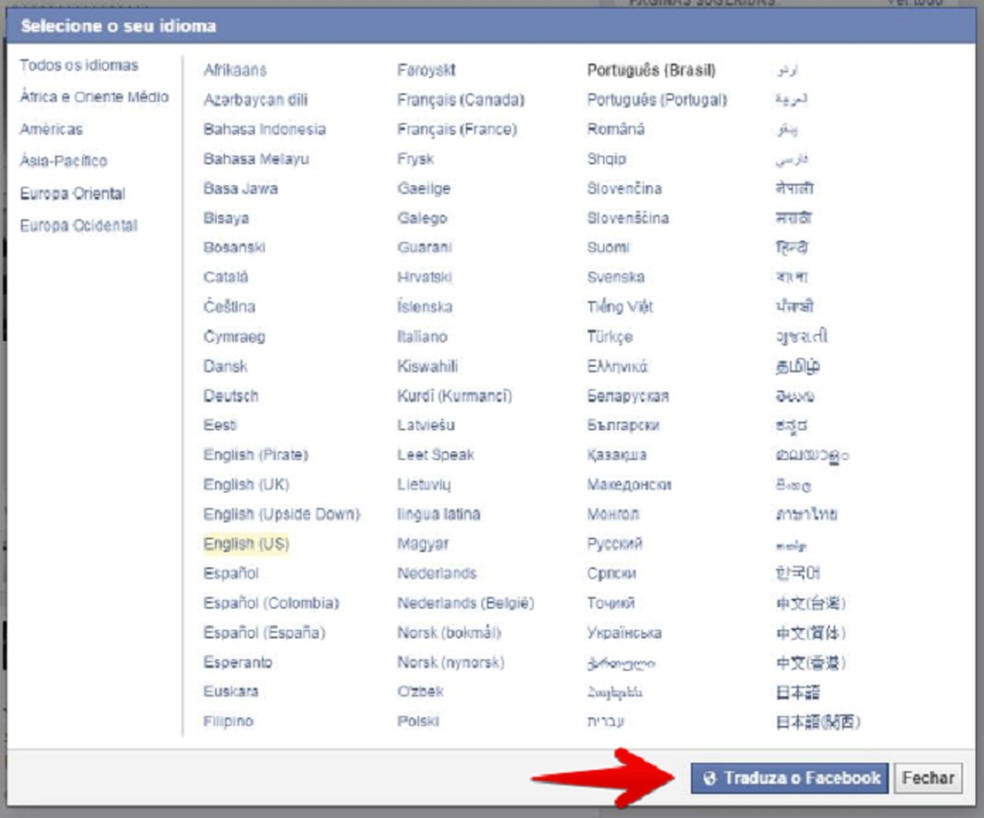Select Norsk (bokmål) language
The width and height of the screenshot is (984, 818).
(449, 633)
